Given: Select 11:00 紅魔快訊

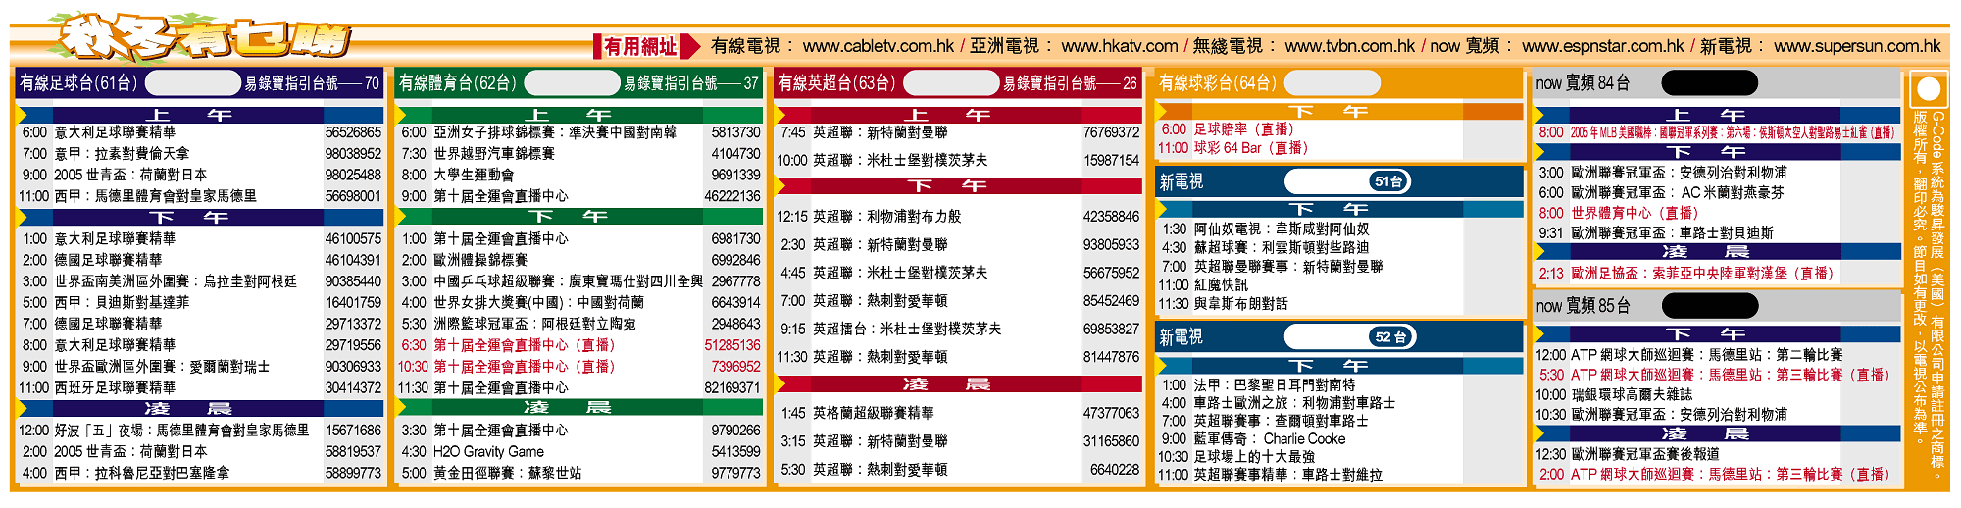Looking at the screenshot, I should pyautogui.click(x=1203, y=285).
